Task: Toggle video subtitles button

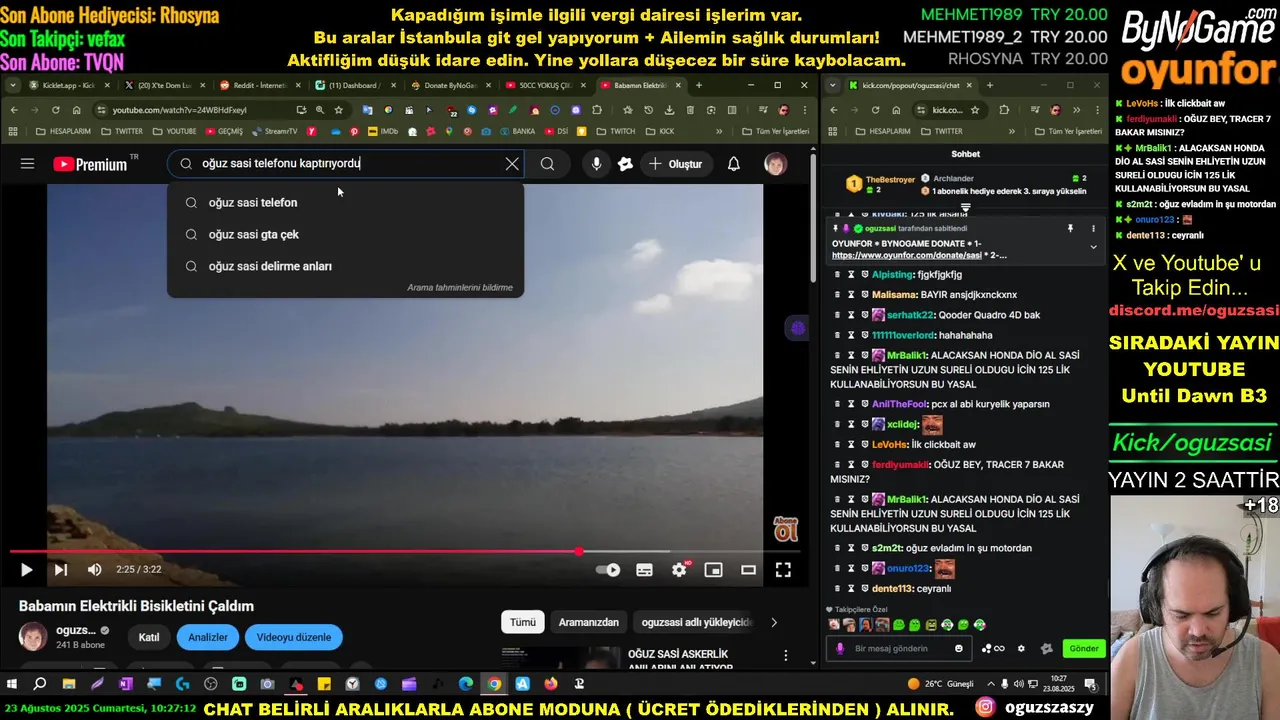Action: click(x=644, y=570)
